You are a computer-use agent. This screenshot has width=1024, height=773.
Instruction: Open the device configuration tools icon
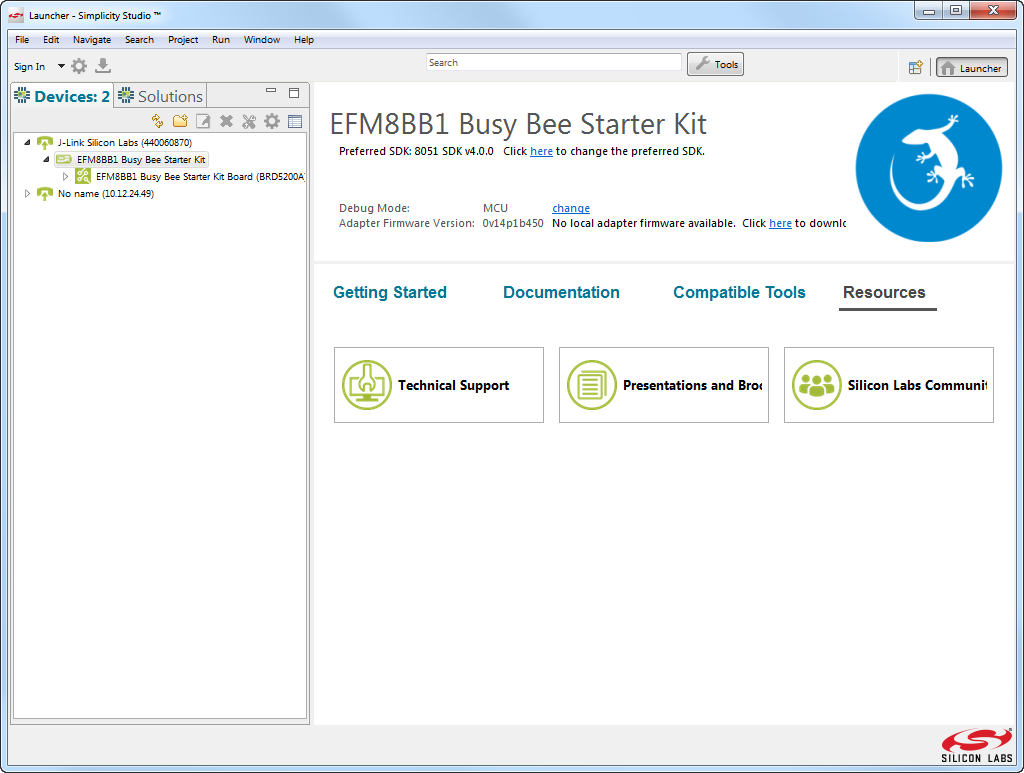[x=249, y=121]
